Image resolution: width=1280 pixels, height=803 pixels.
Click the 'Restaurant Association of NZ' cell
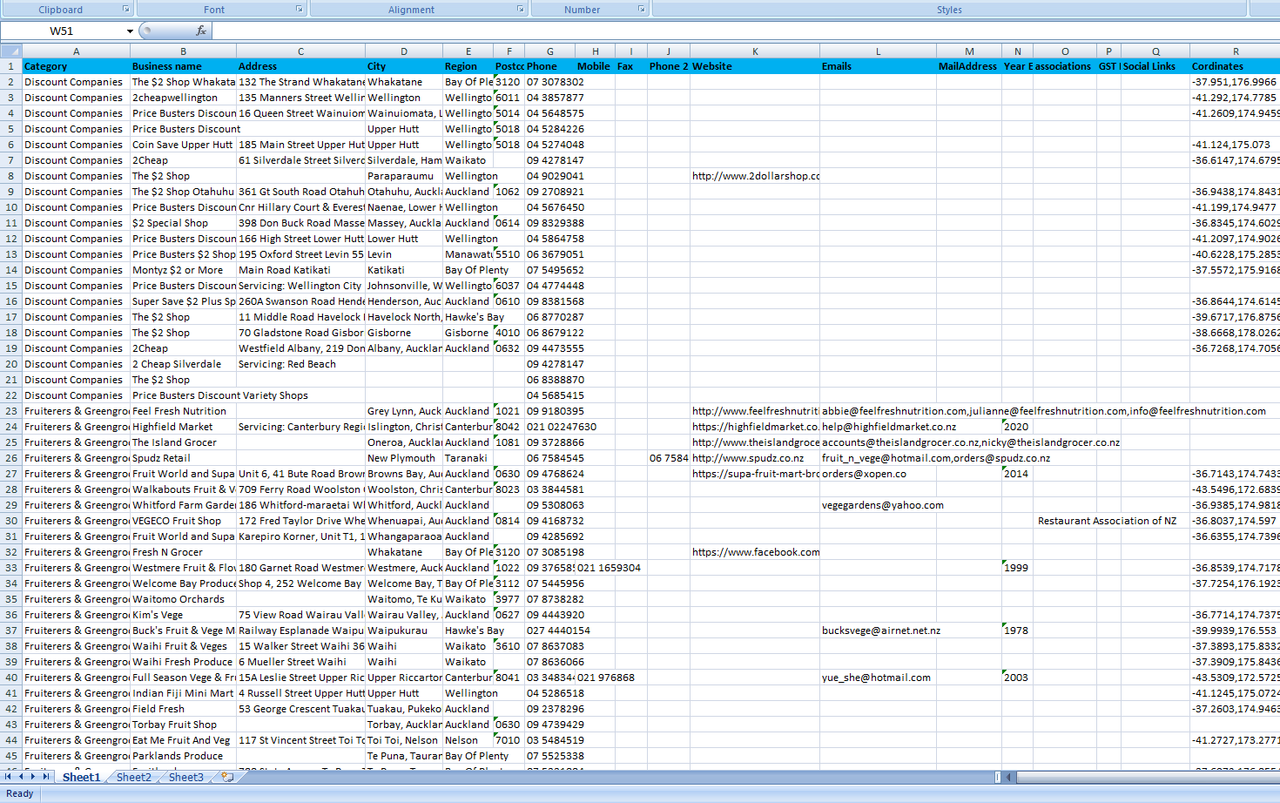point(1106,521)
